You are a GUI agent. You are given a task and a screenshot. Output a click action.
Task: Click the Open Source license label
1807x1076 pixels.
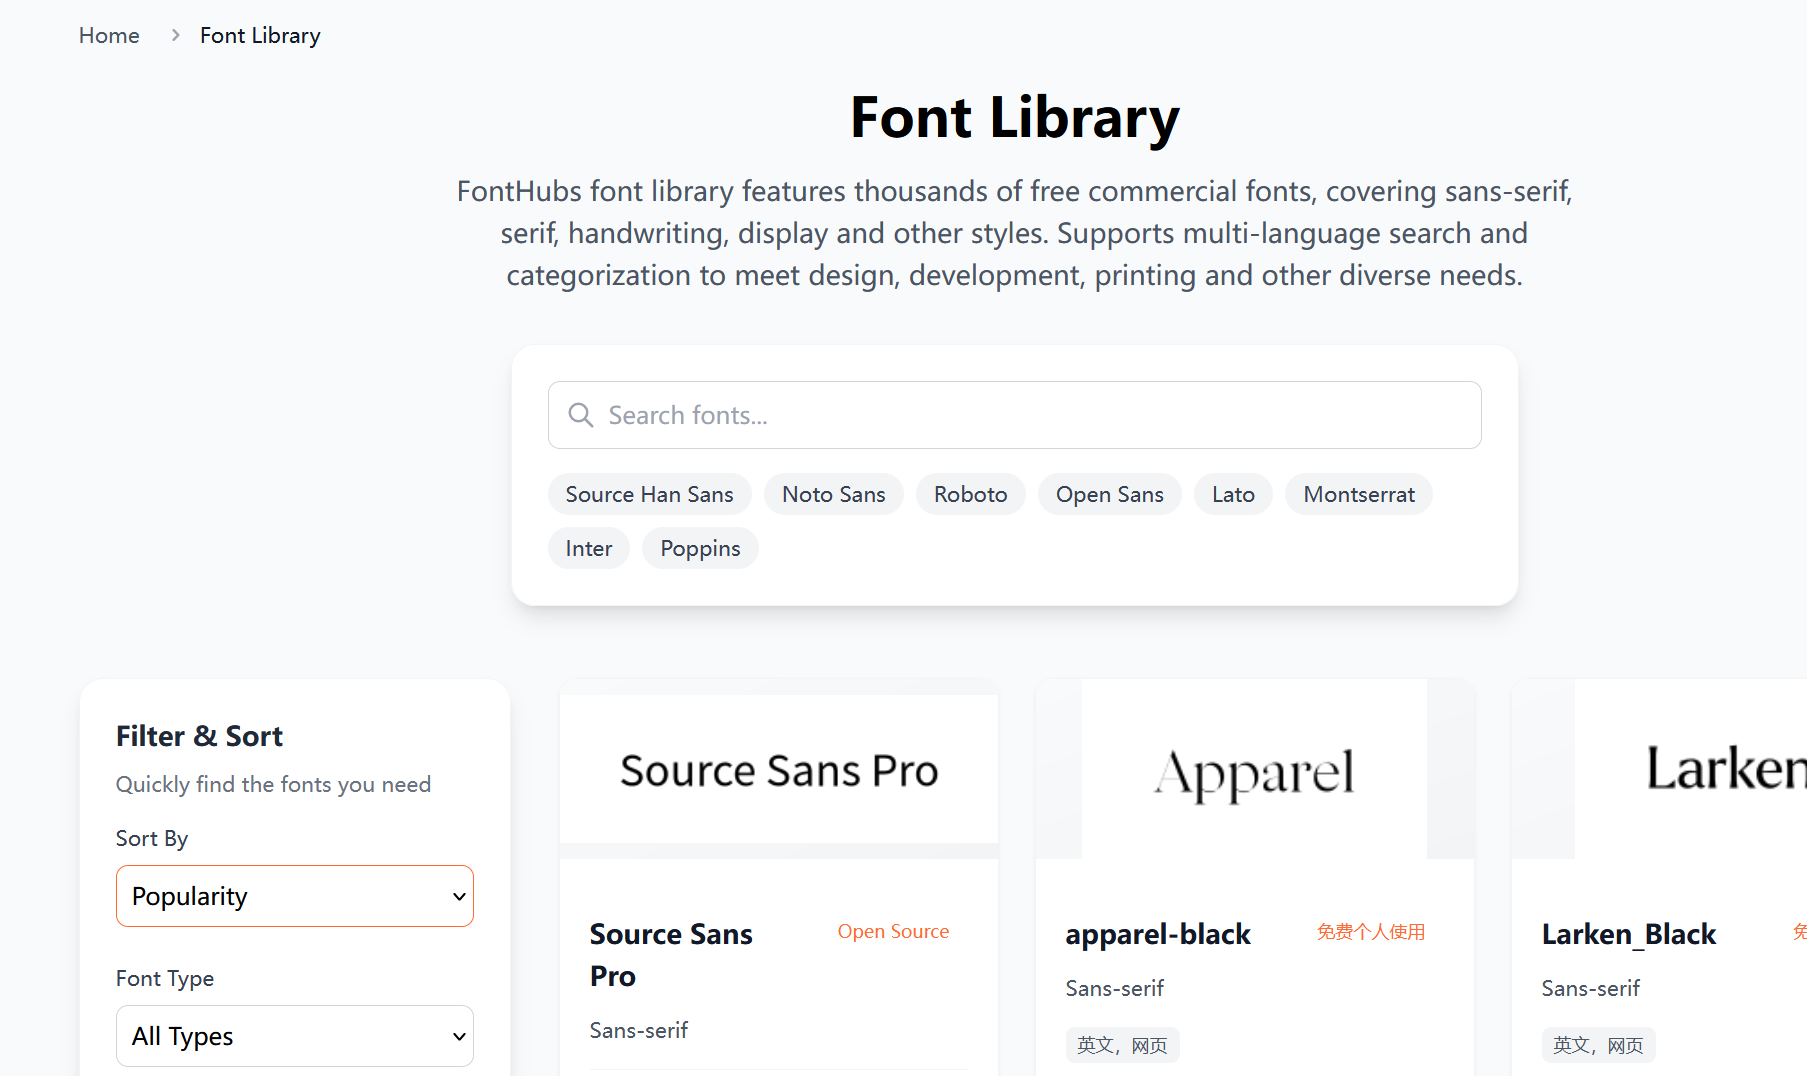pyautogui.click(x=893, y=931)
